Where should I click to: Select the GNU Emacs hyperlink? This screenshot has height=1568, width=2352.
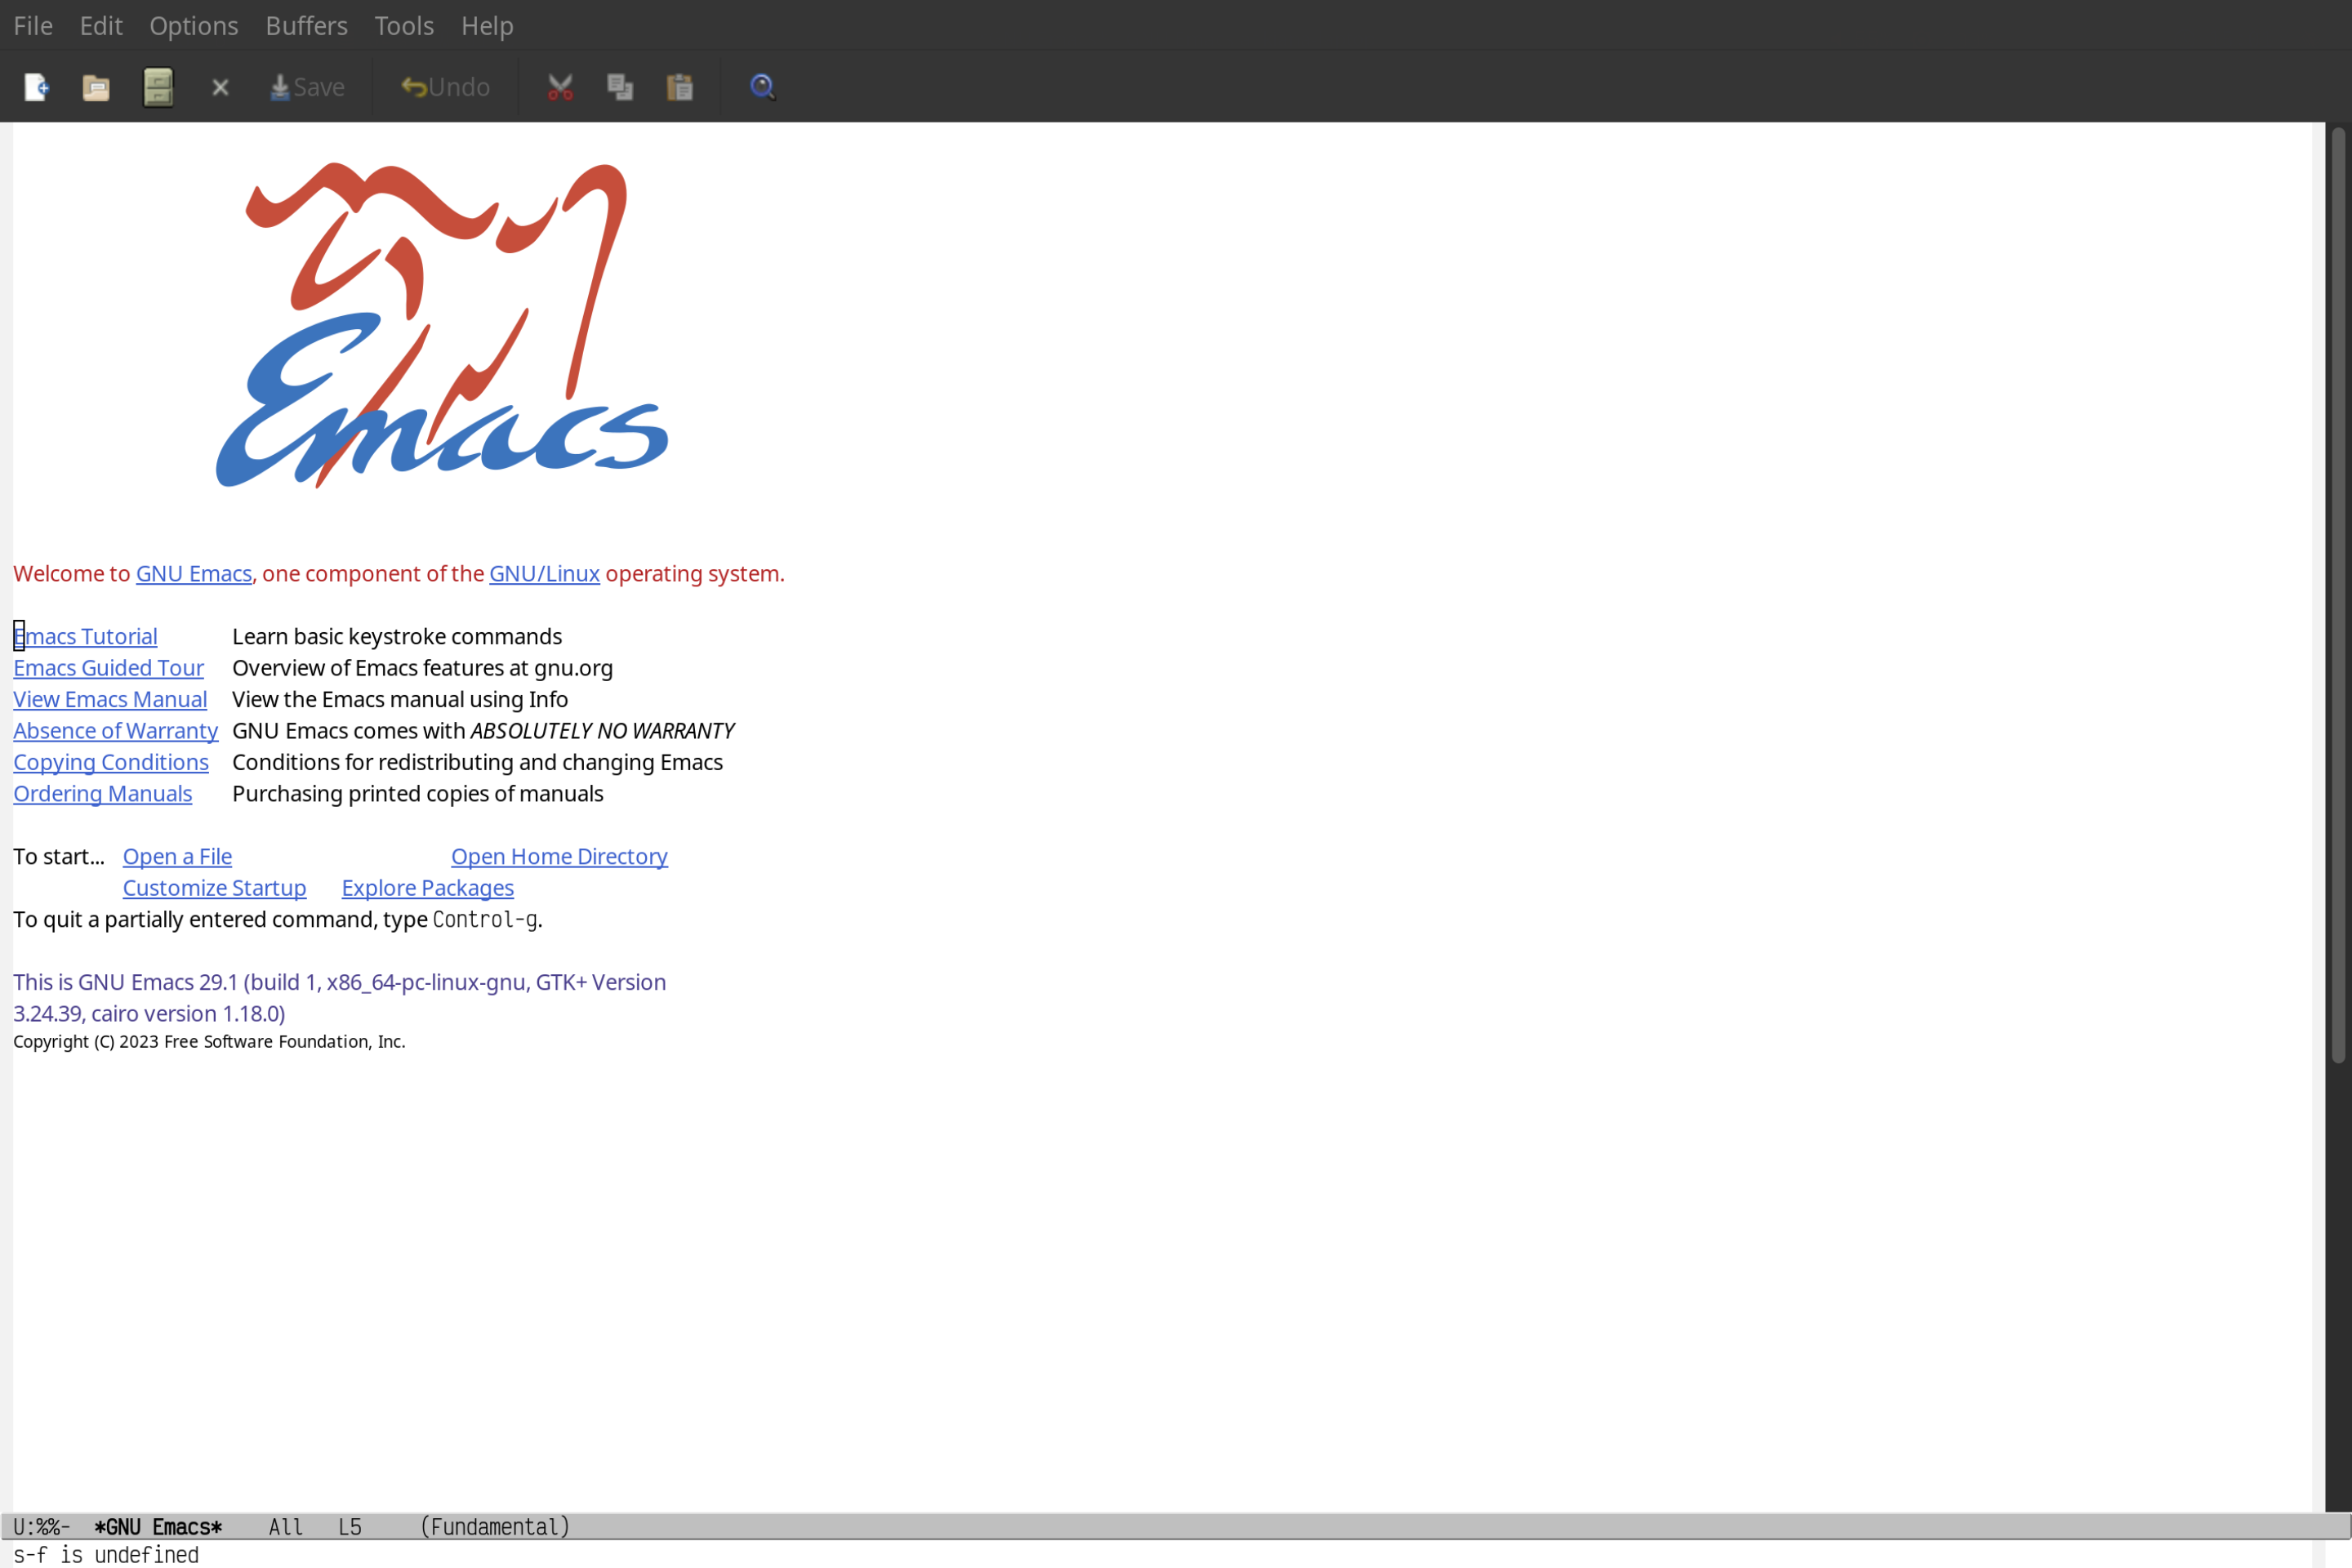(193, 572)
